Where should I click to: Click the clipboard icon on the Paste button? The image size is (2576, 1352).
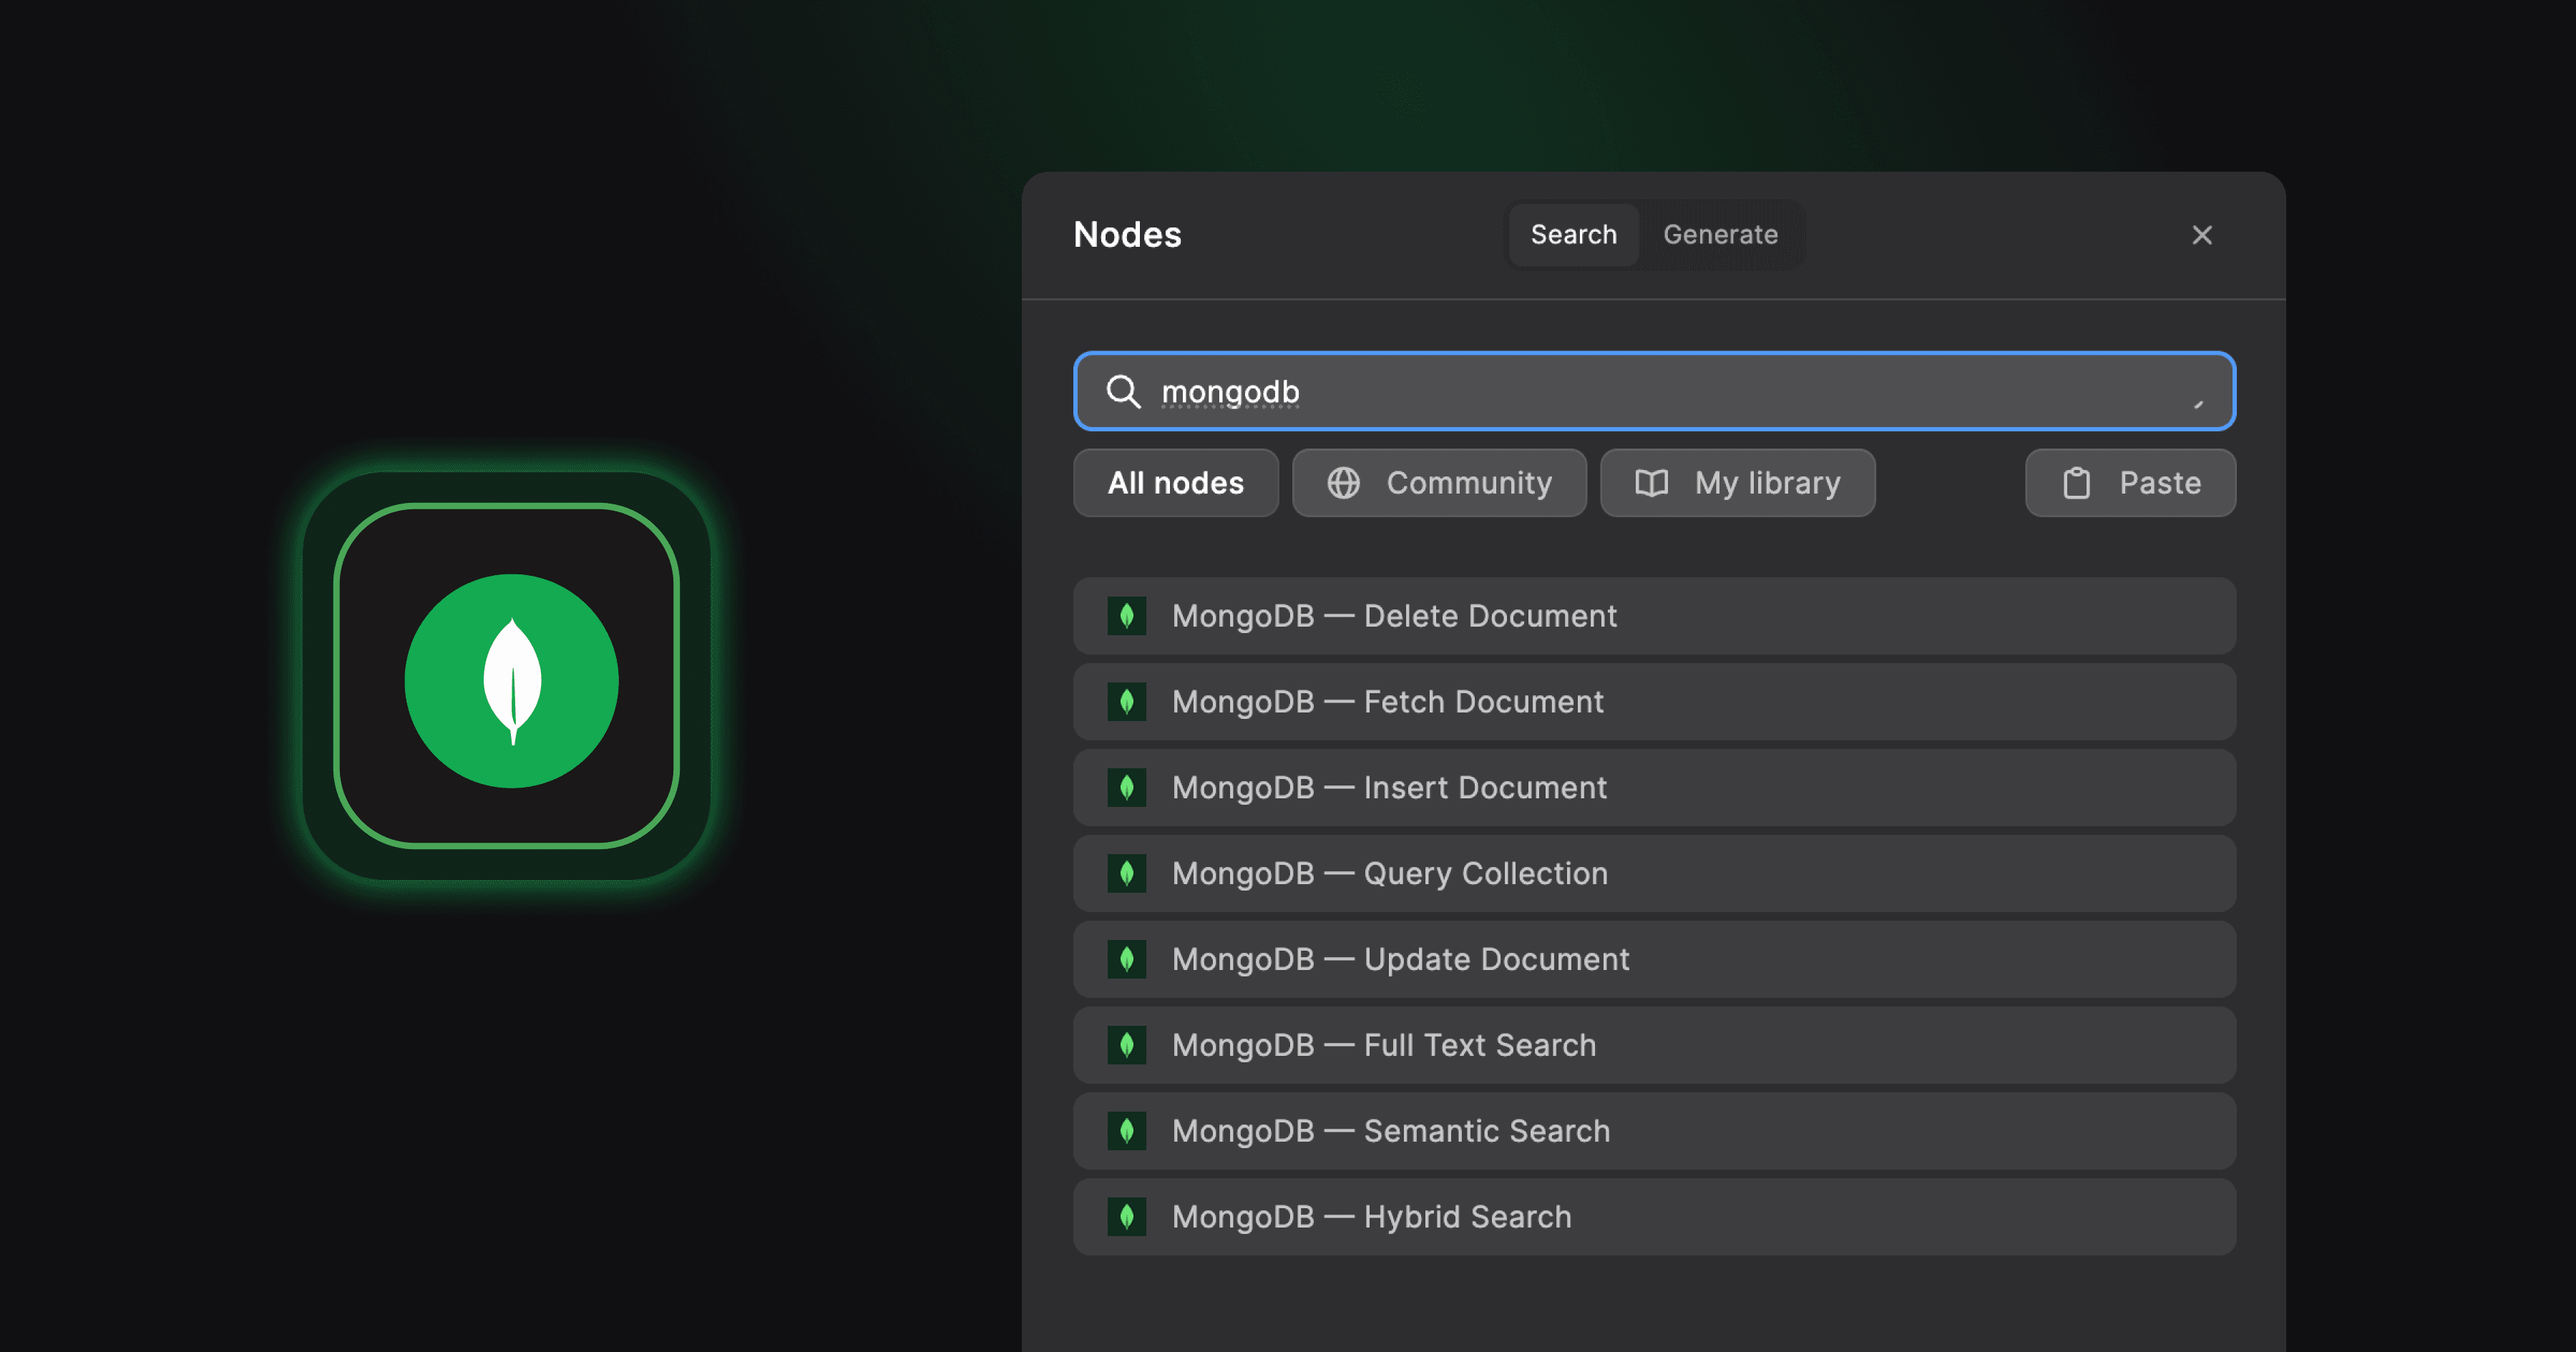click(2077, 483)
